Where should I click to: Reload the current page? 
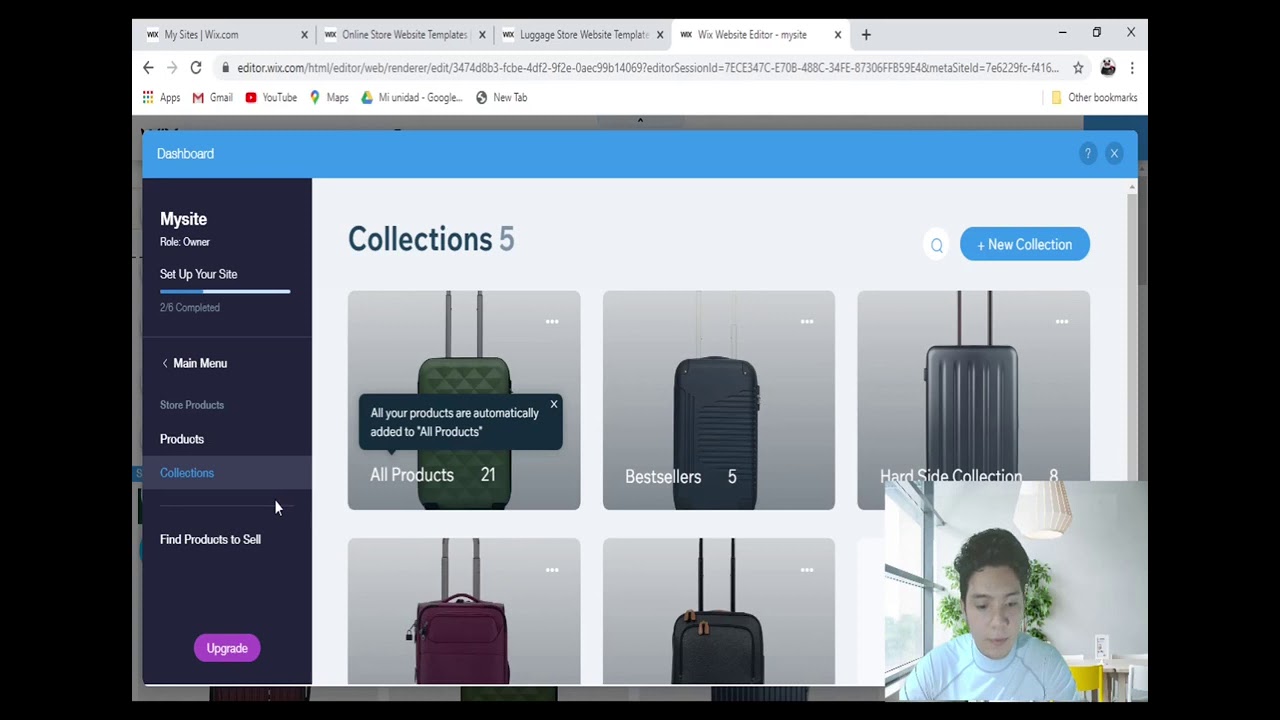click(x=196, y=68)
